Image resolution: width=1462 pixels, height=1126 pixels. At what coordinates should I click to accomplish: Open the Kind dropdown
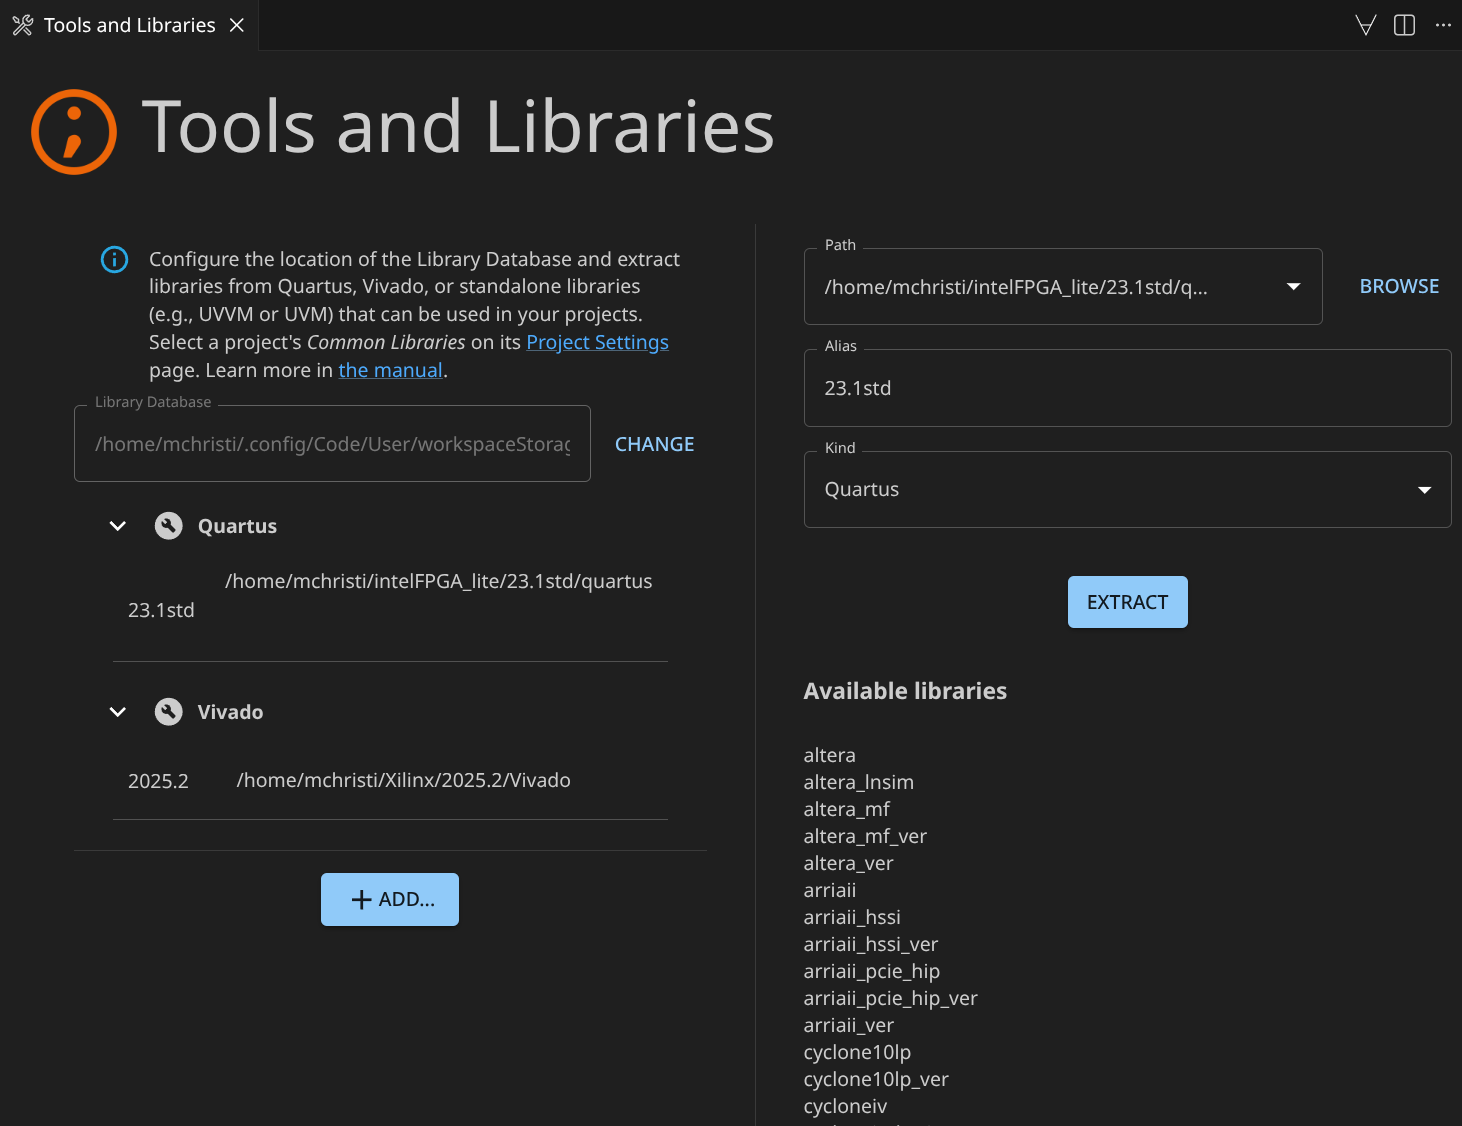coord(1424,490)
